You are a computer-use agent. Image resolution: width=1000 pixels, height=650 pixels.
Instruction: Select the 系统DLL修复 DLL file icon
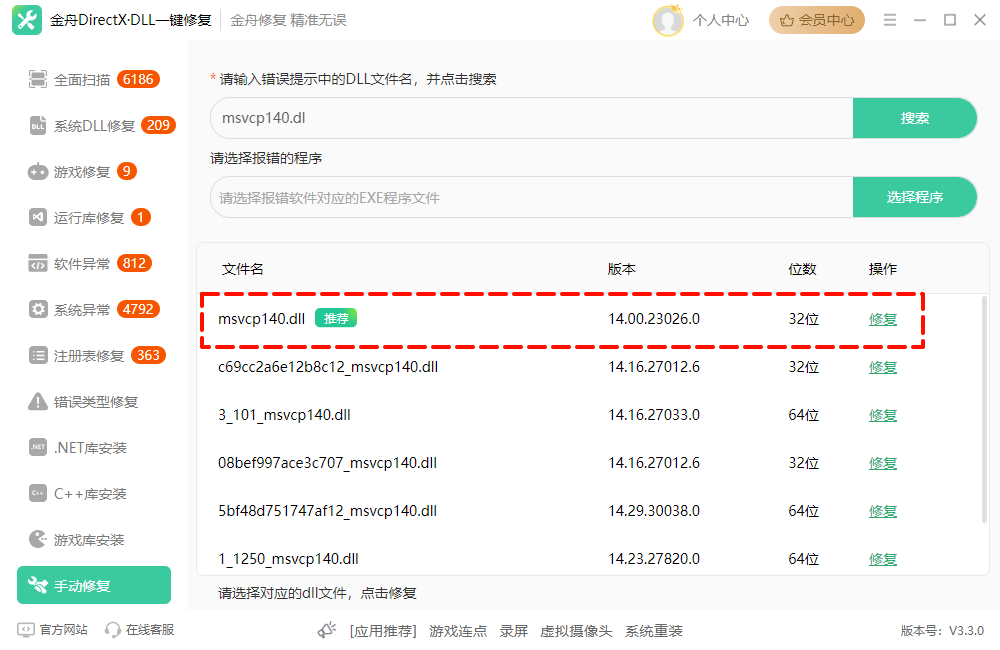[38, 126]
